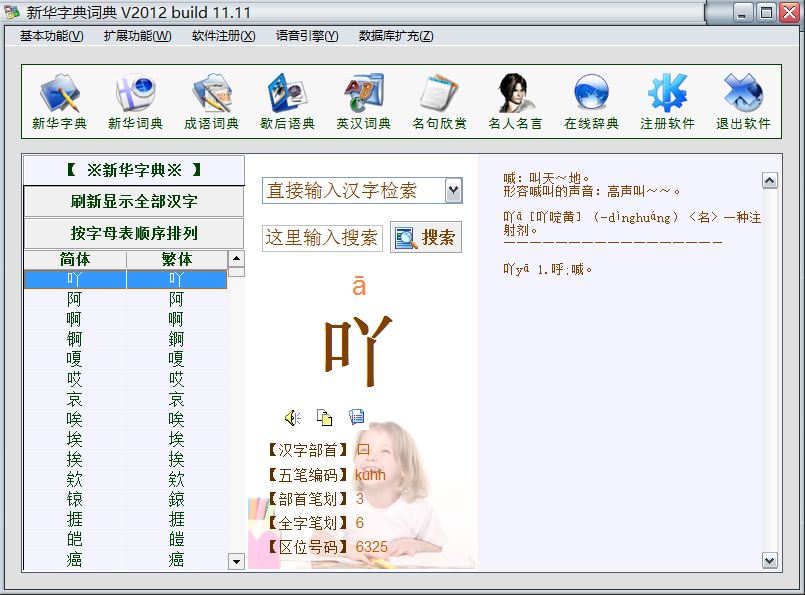Open the 名人名言 celebrity quotes icon
The height and width of the screenshot is (595, 805).
click(515, 101)
